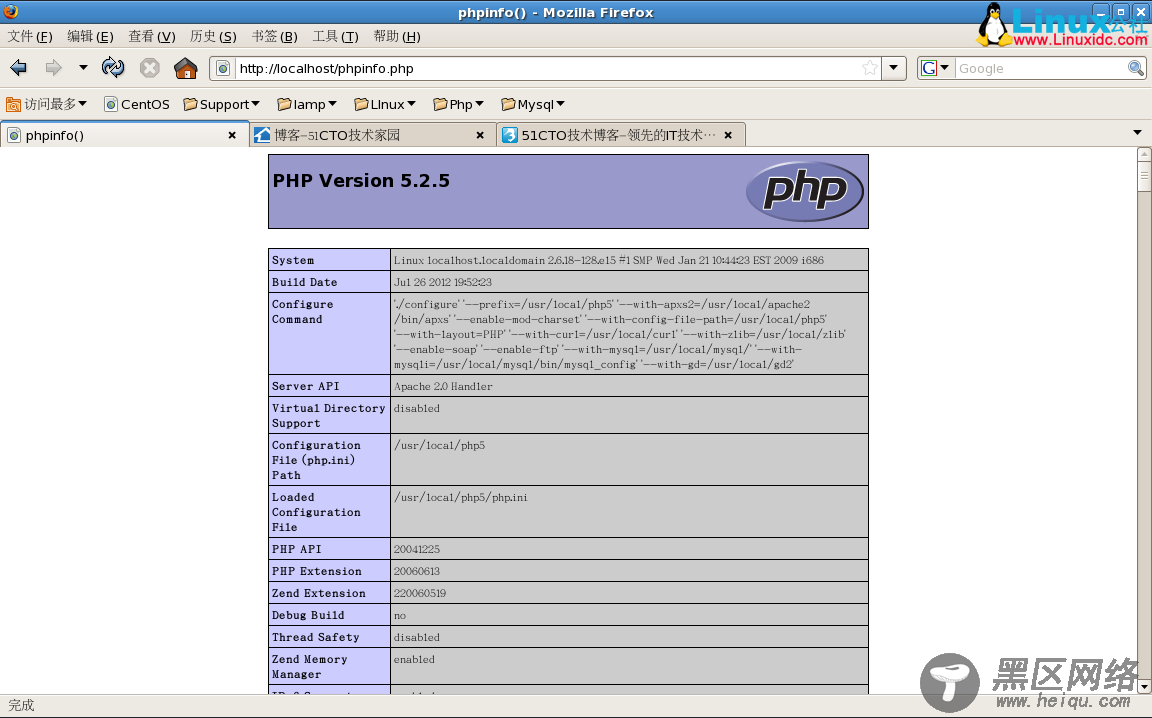
Task: Close the phpinfo() tab
Action: coord(232,135)
